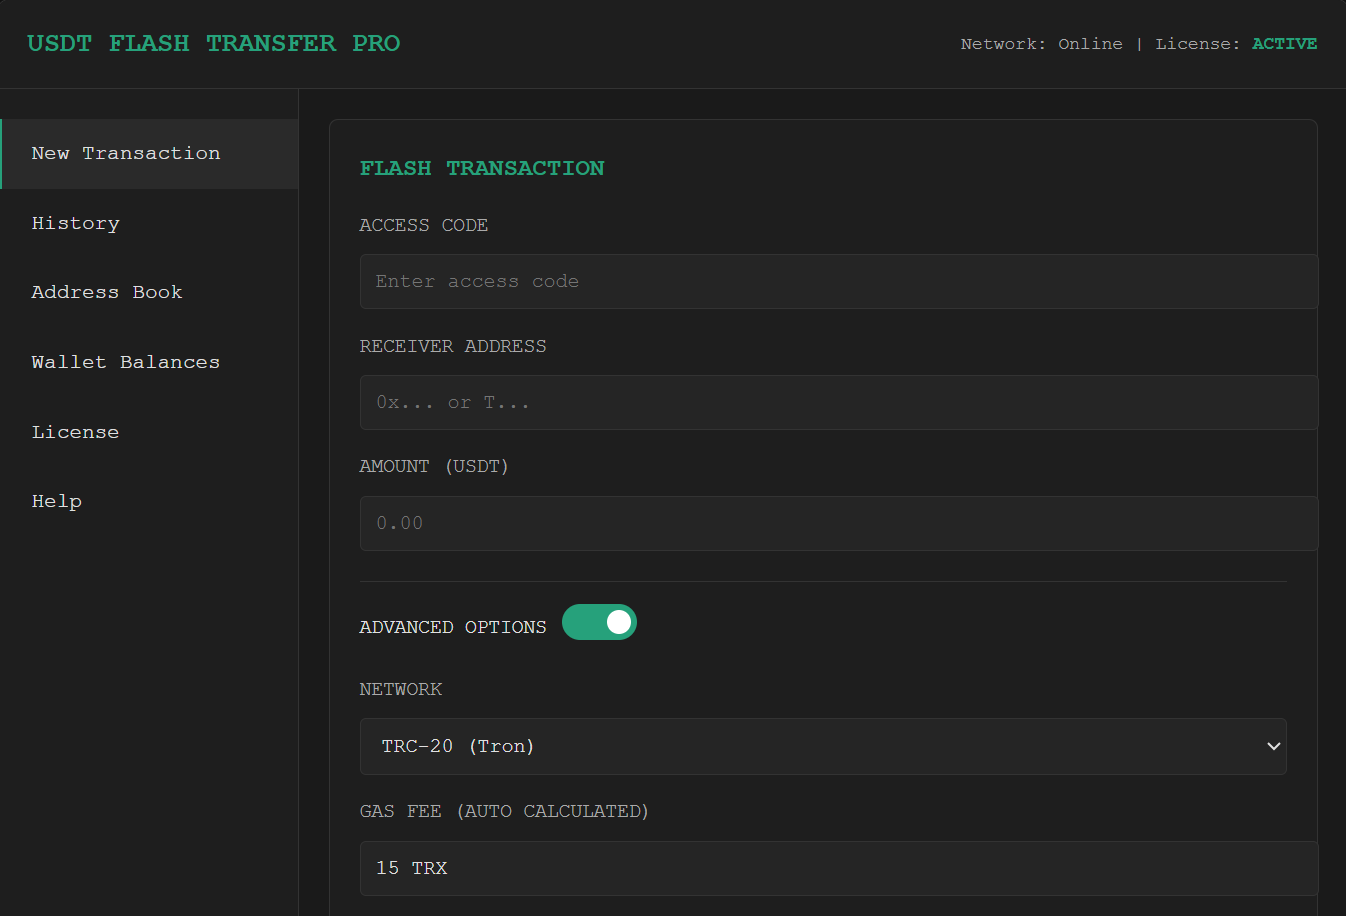Click the Access Code input field

point(838,281)
